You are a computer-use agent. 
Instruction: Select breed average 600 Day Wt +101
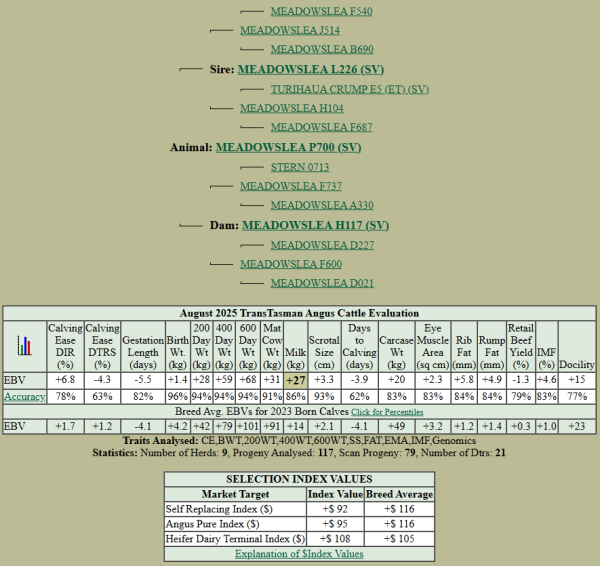click(x=248, y=426)
